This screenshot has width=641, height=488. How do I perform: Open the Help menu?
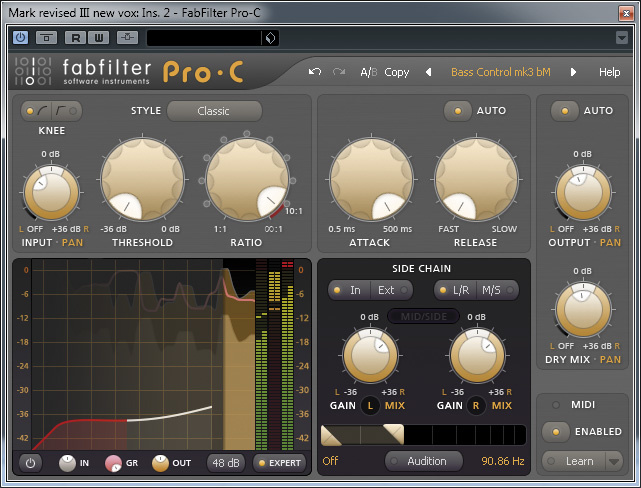coord(610,72)
